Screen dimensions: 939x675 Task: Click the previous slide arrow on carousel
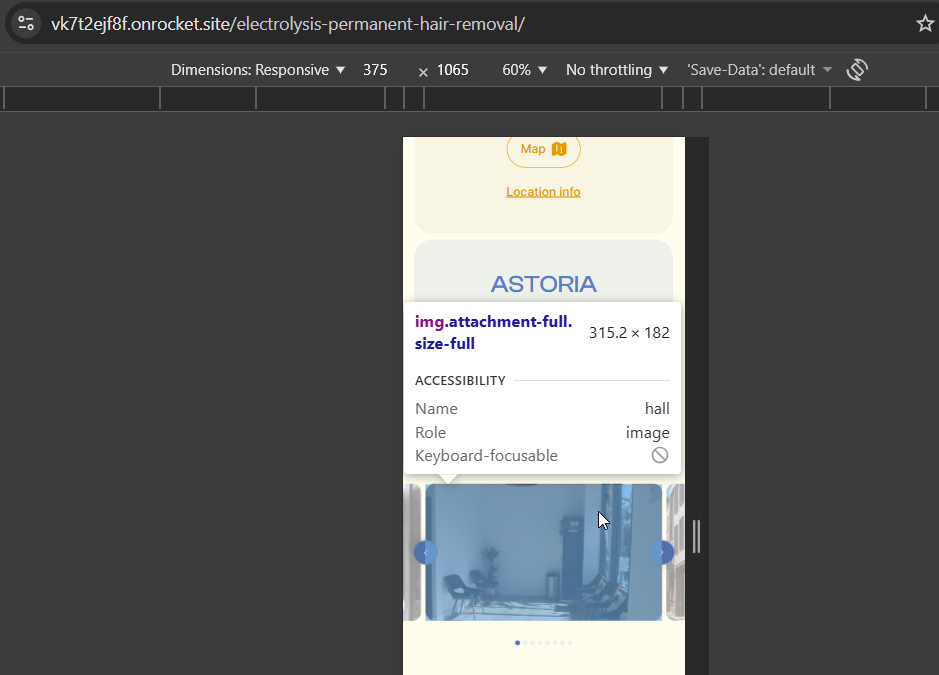pyautogui.click(x=425, y=552)
